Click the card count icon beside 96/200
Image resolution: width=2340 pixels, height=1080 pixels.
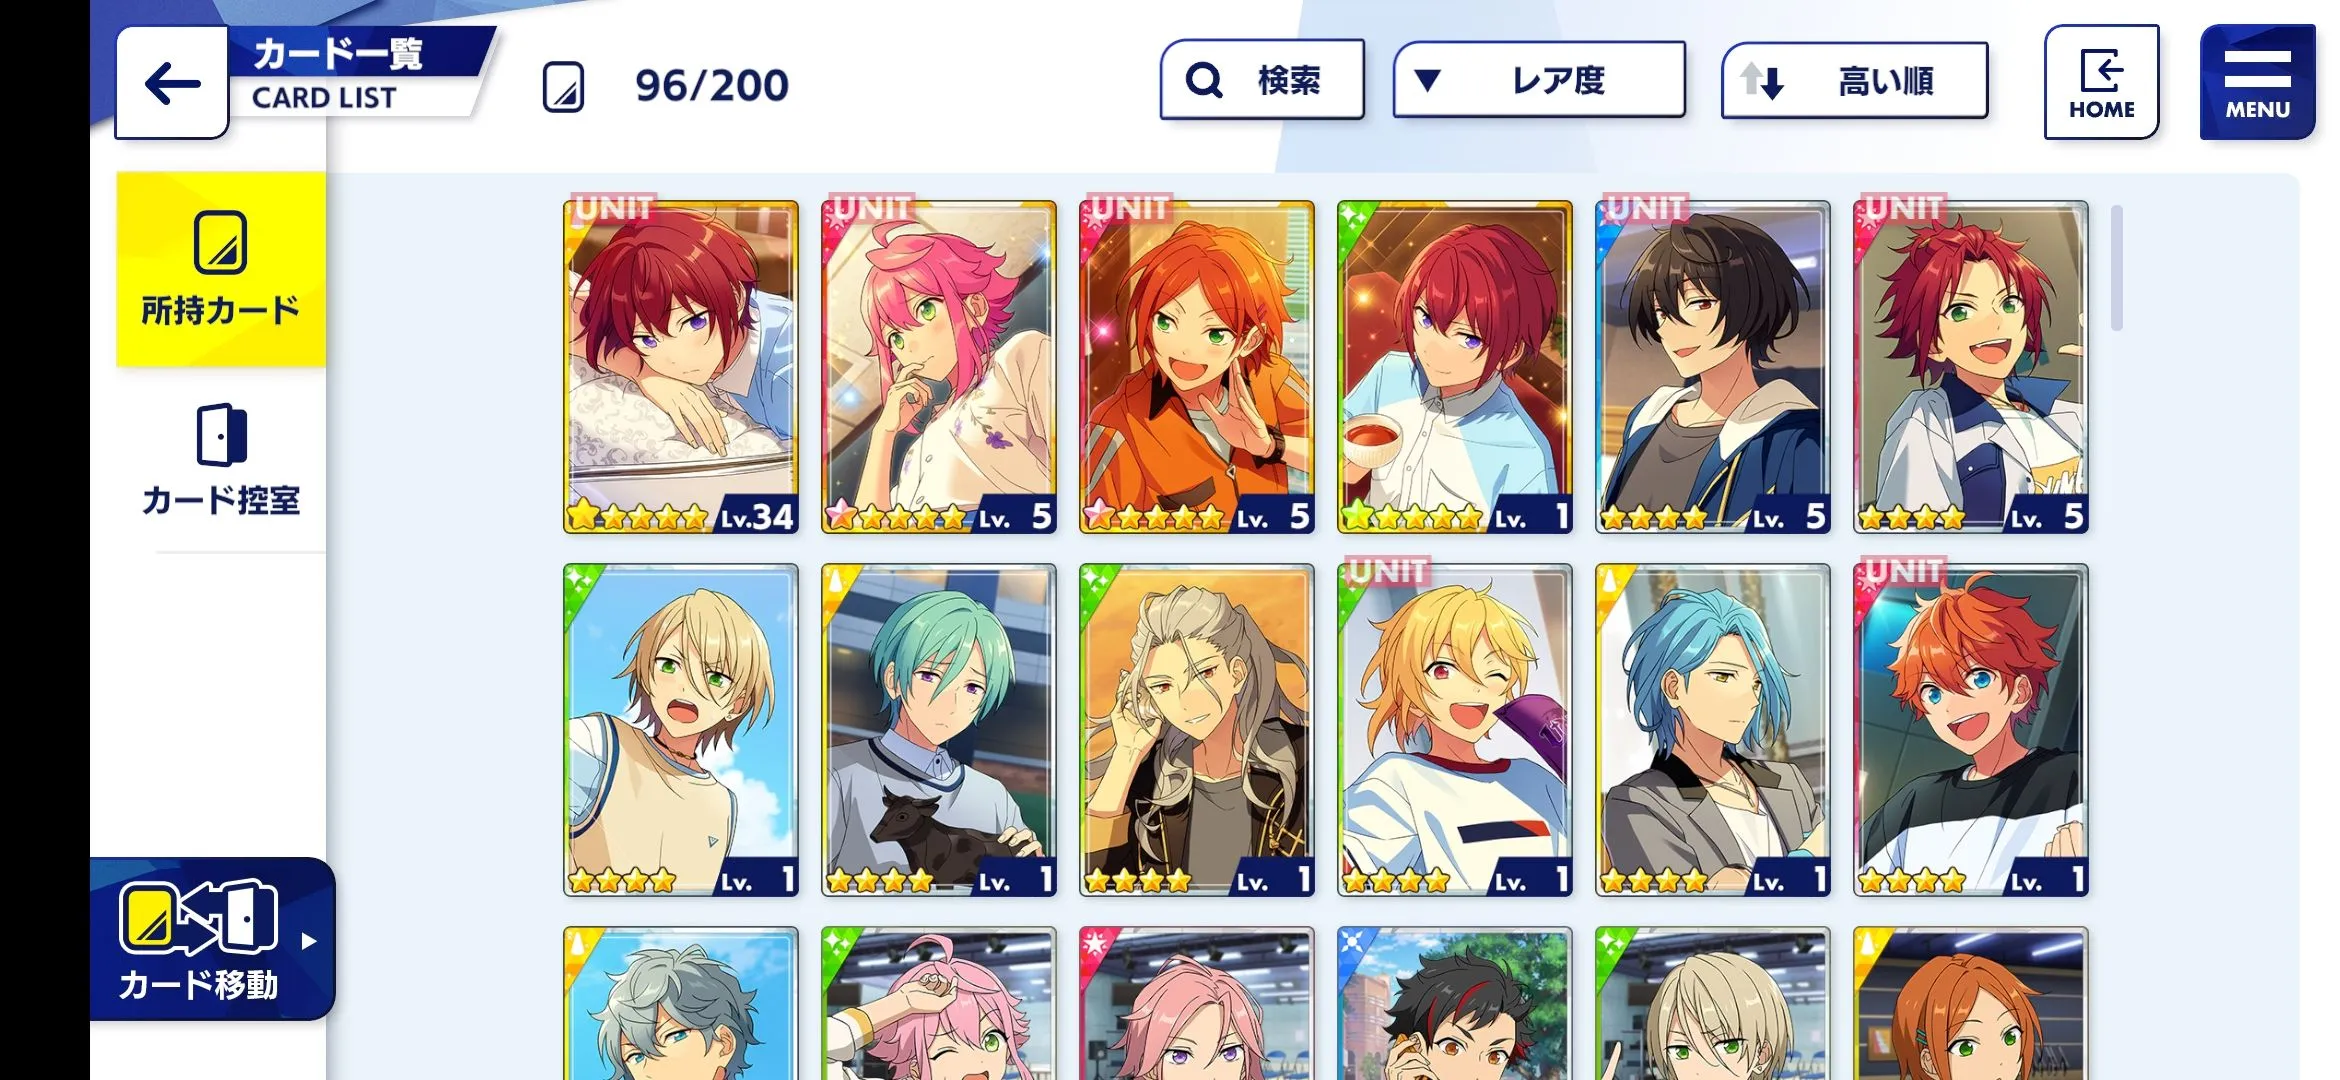tap(563, 87)
